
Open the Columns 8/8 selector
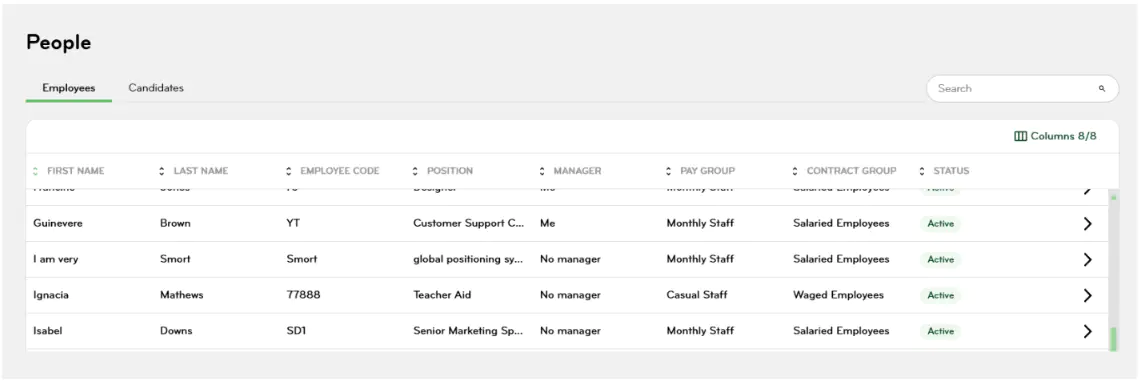click(1055, 136)
